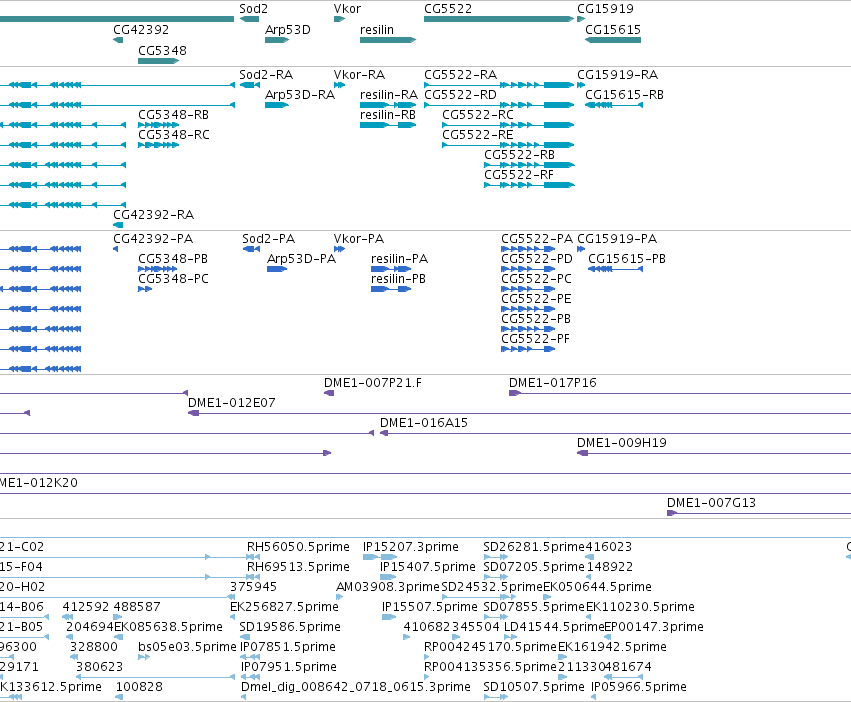Click transcript label resilin-RB

[x=388, y=115]
